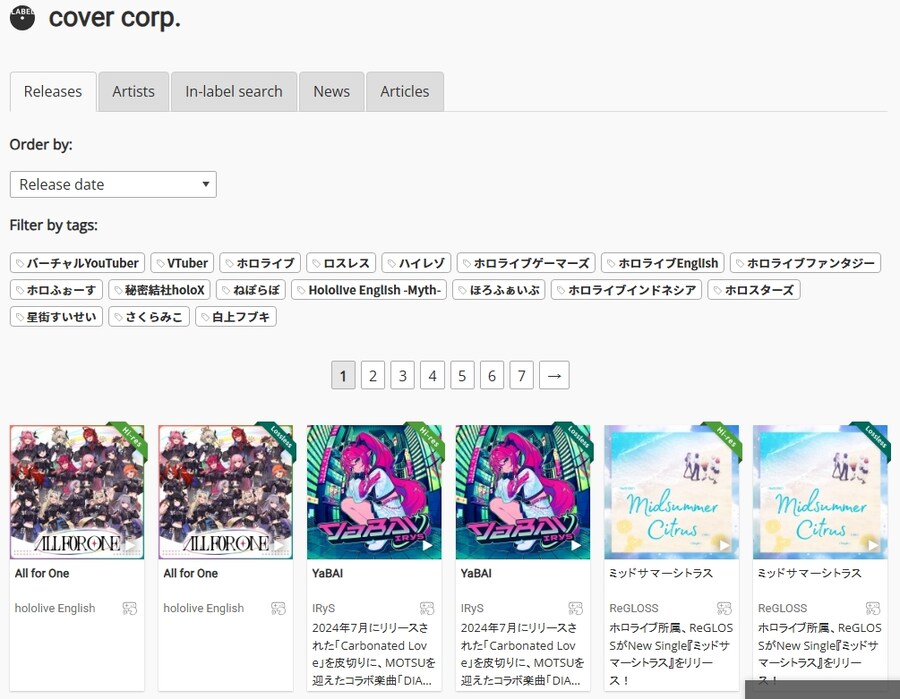Viewport: 900px width, 699px height.
Task: Apply the ハイレゾ tag filter
Action: (416, 263)
